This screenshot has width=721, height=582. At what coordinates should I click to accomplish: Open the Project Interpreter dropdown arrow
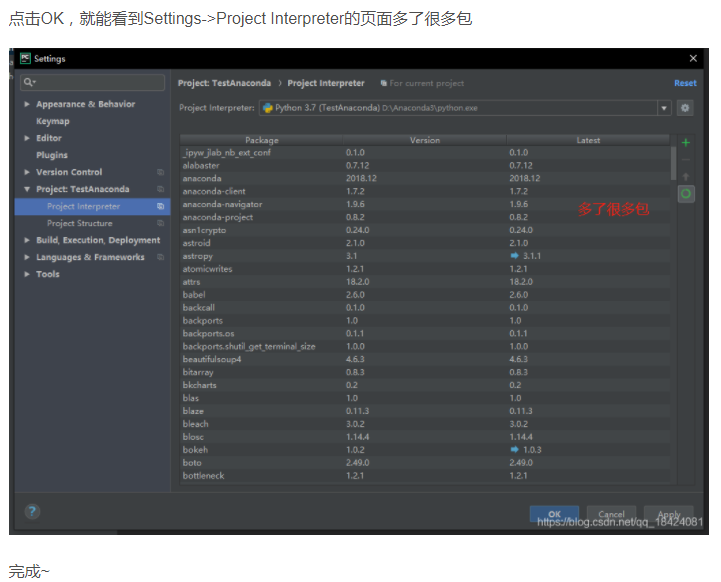[664, 108]
